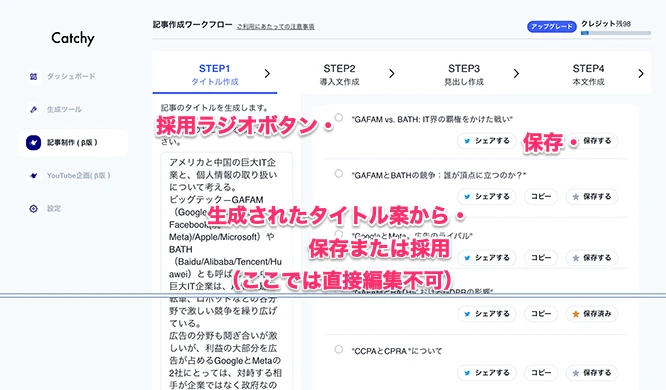This screenshot has height=390, width=666.
Task: Click the クレジット残98 progress bar
Action: [616, 33]
